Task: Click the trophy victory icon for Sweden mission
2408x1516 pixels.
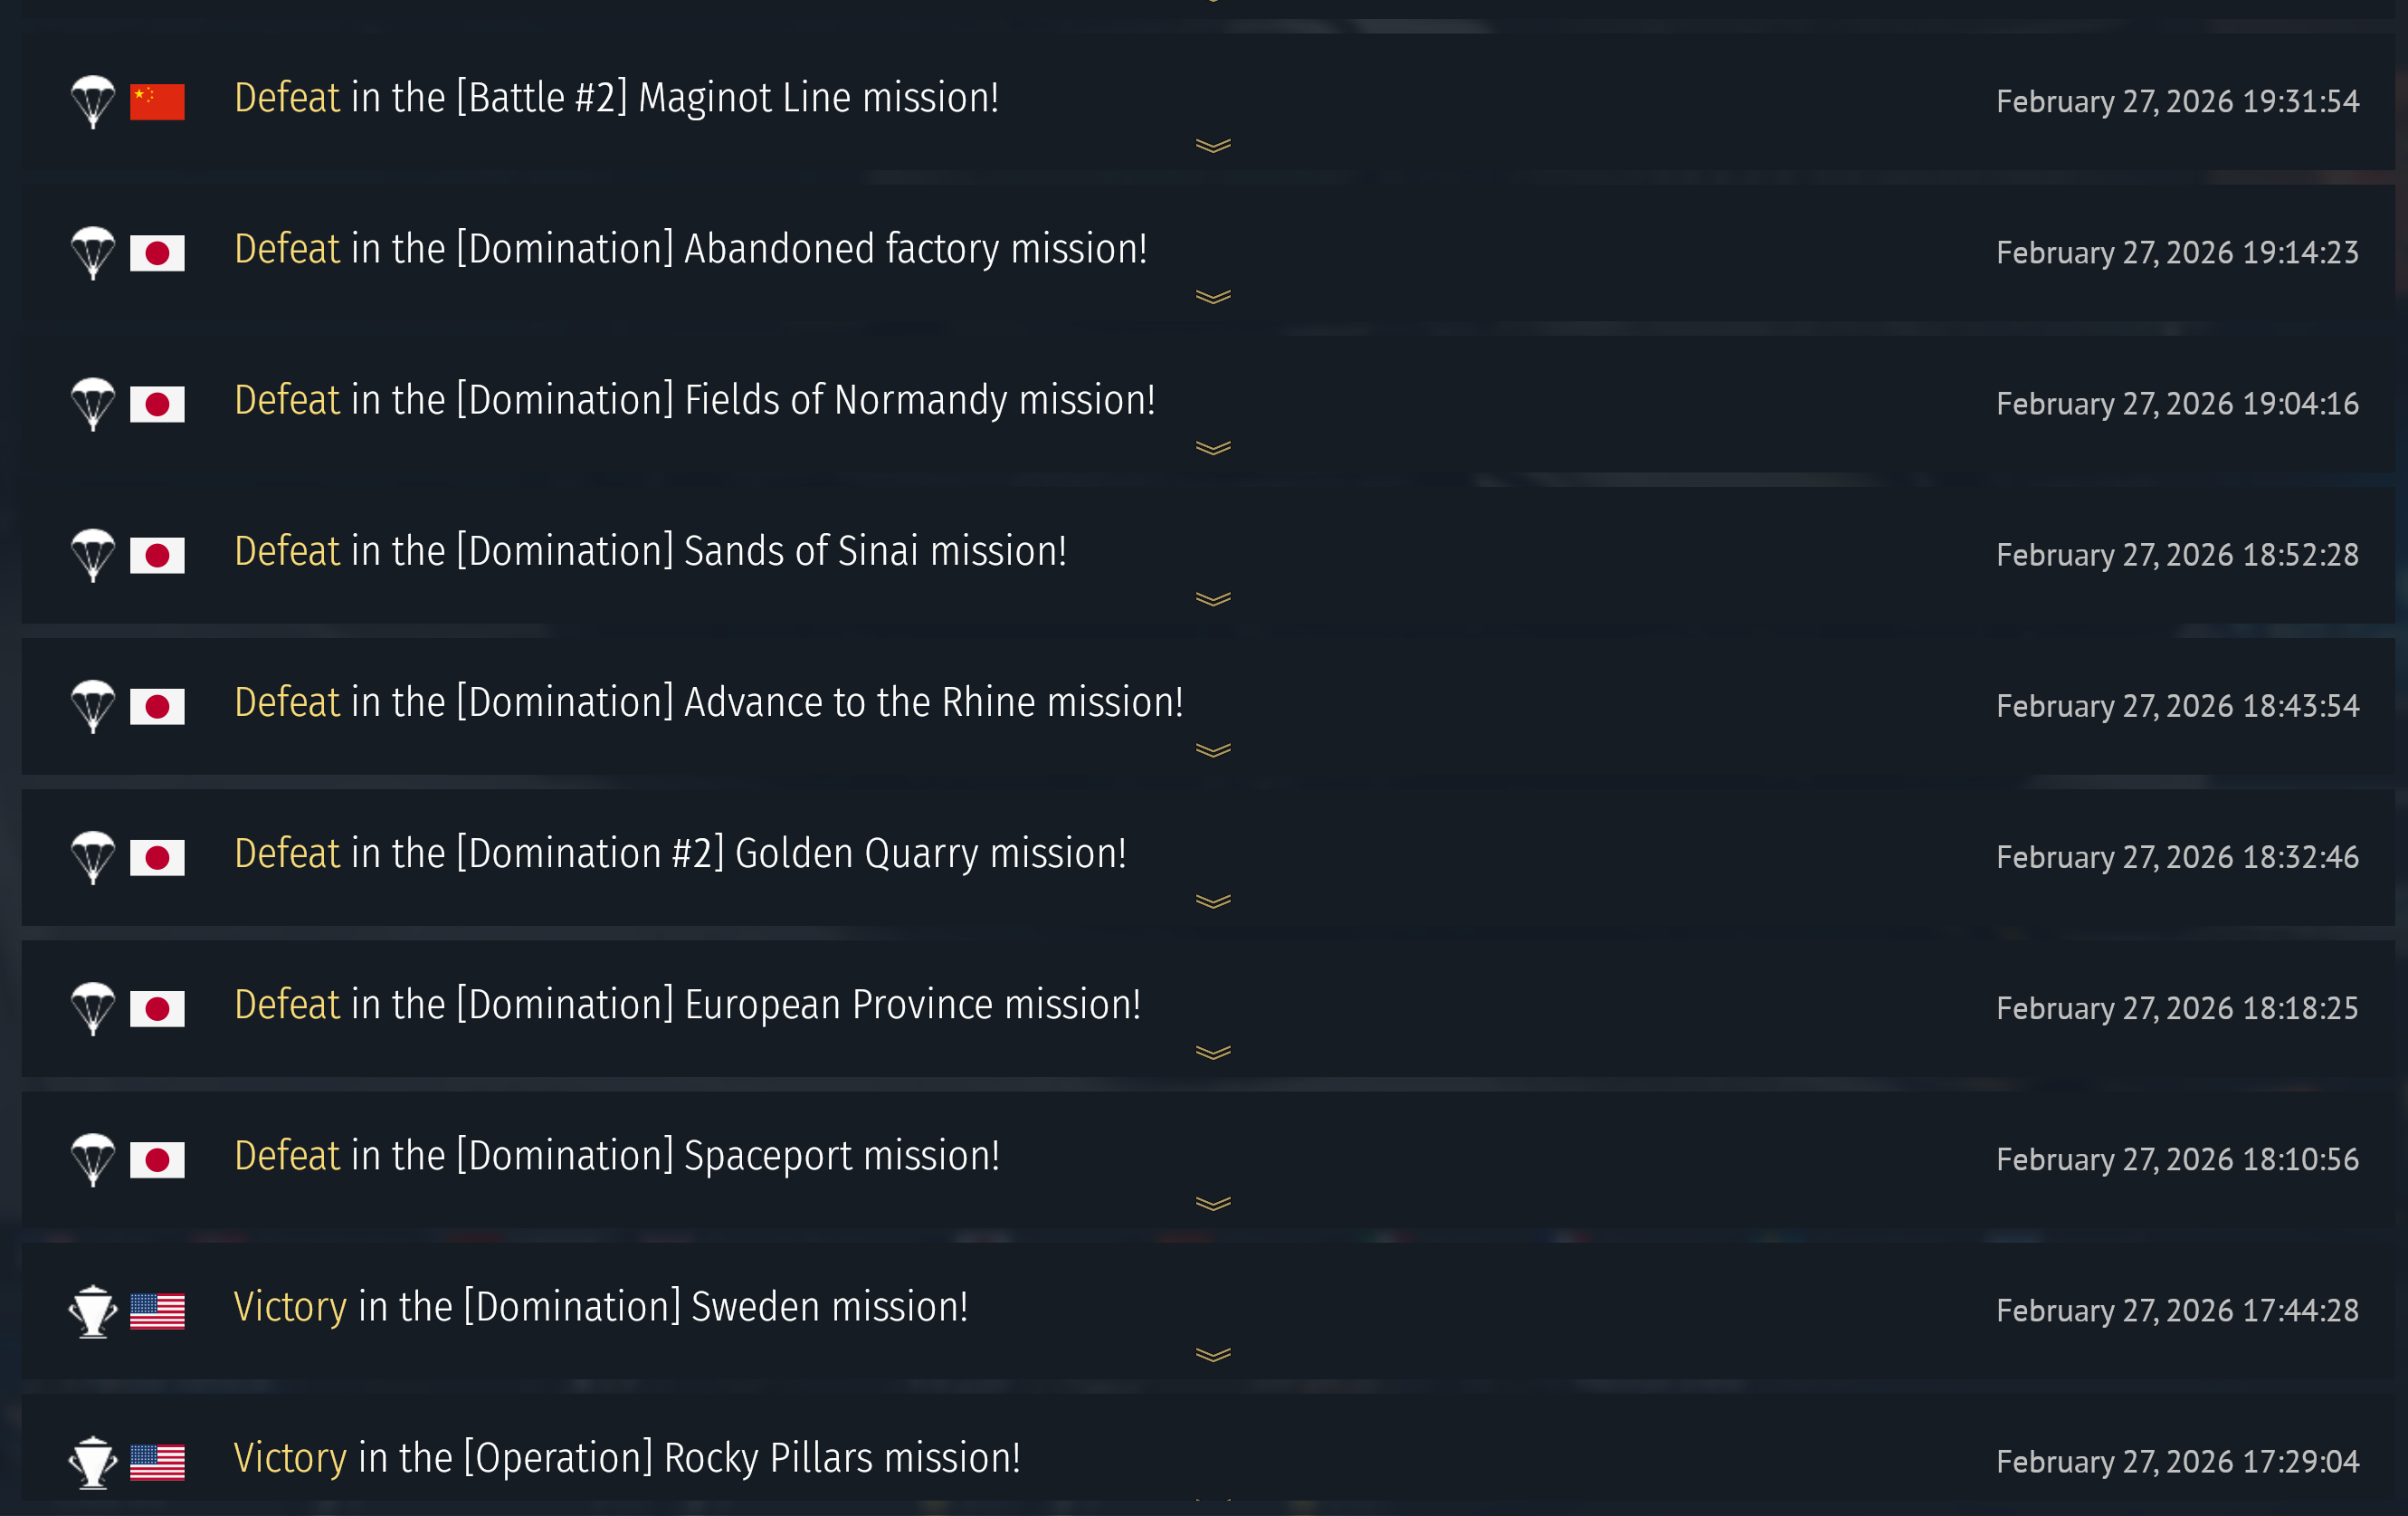Action: [x=93, y=1310]
